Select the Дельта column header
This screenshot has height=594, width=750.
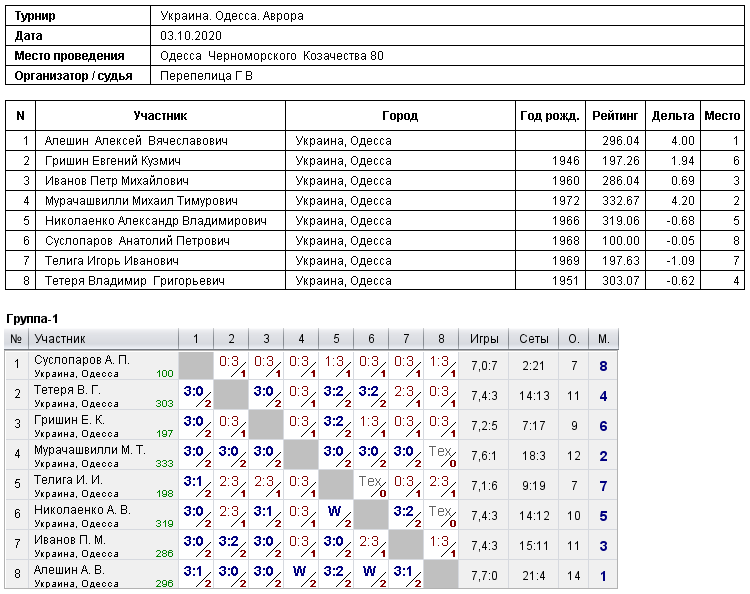tap(673, 116)
